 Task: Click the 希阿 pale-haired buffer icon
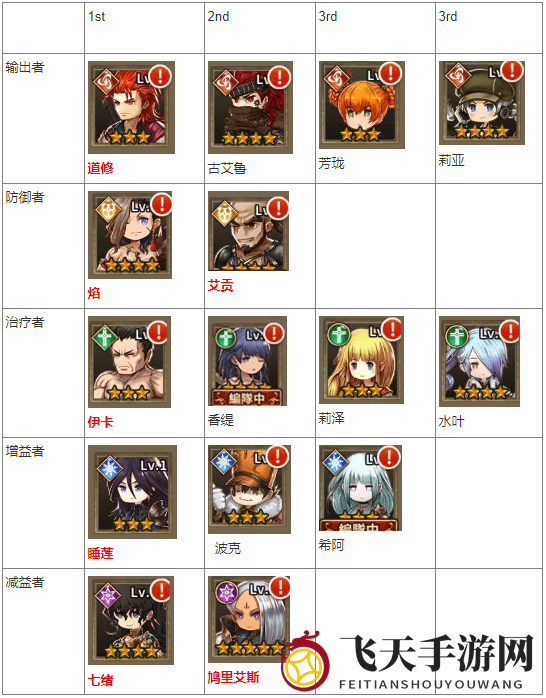(360, 488)
